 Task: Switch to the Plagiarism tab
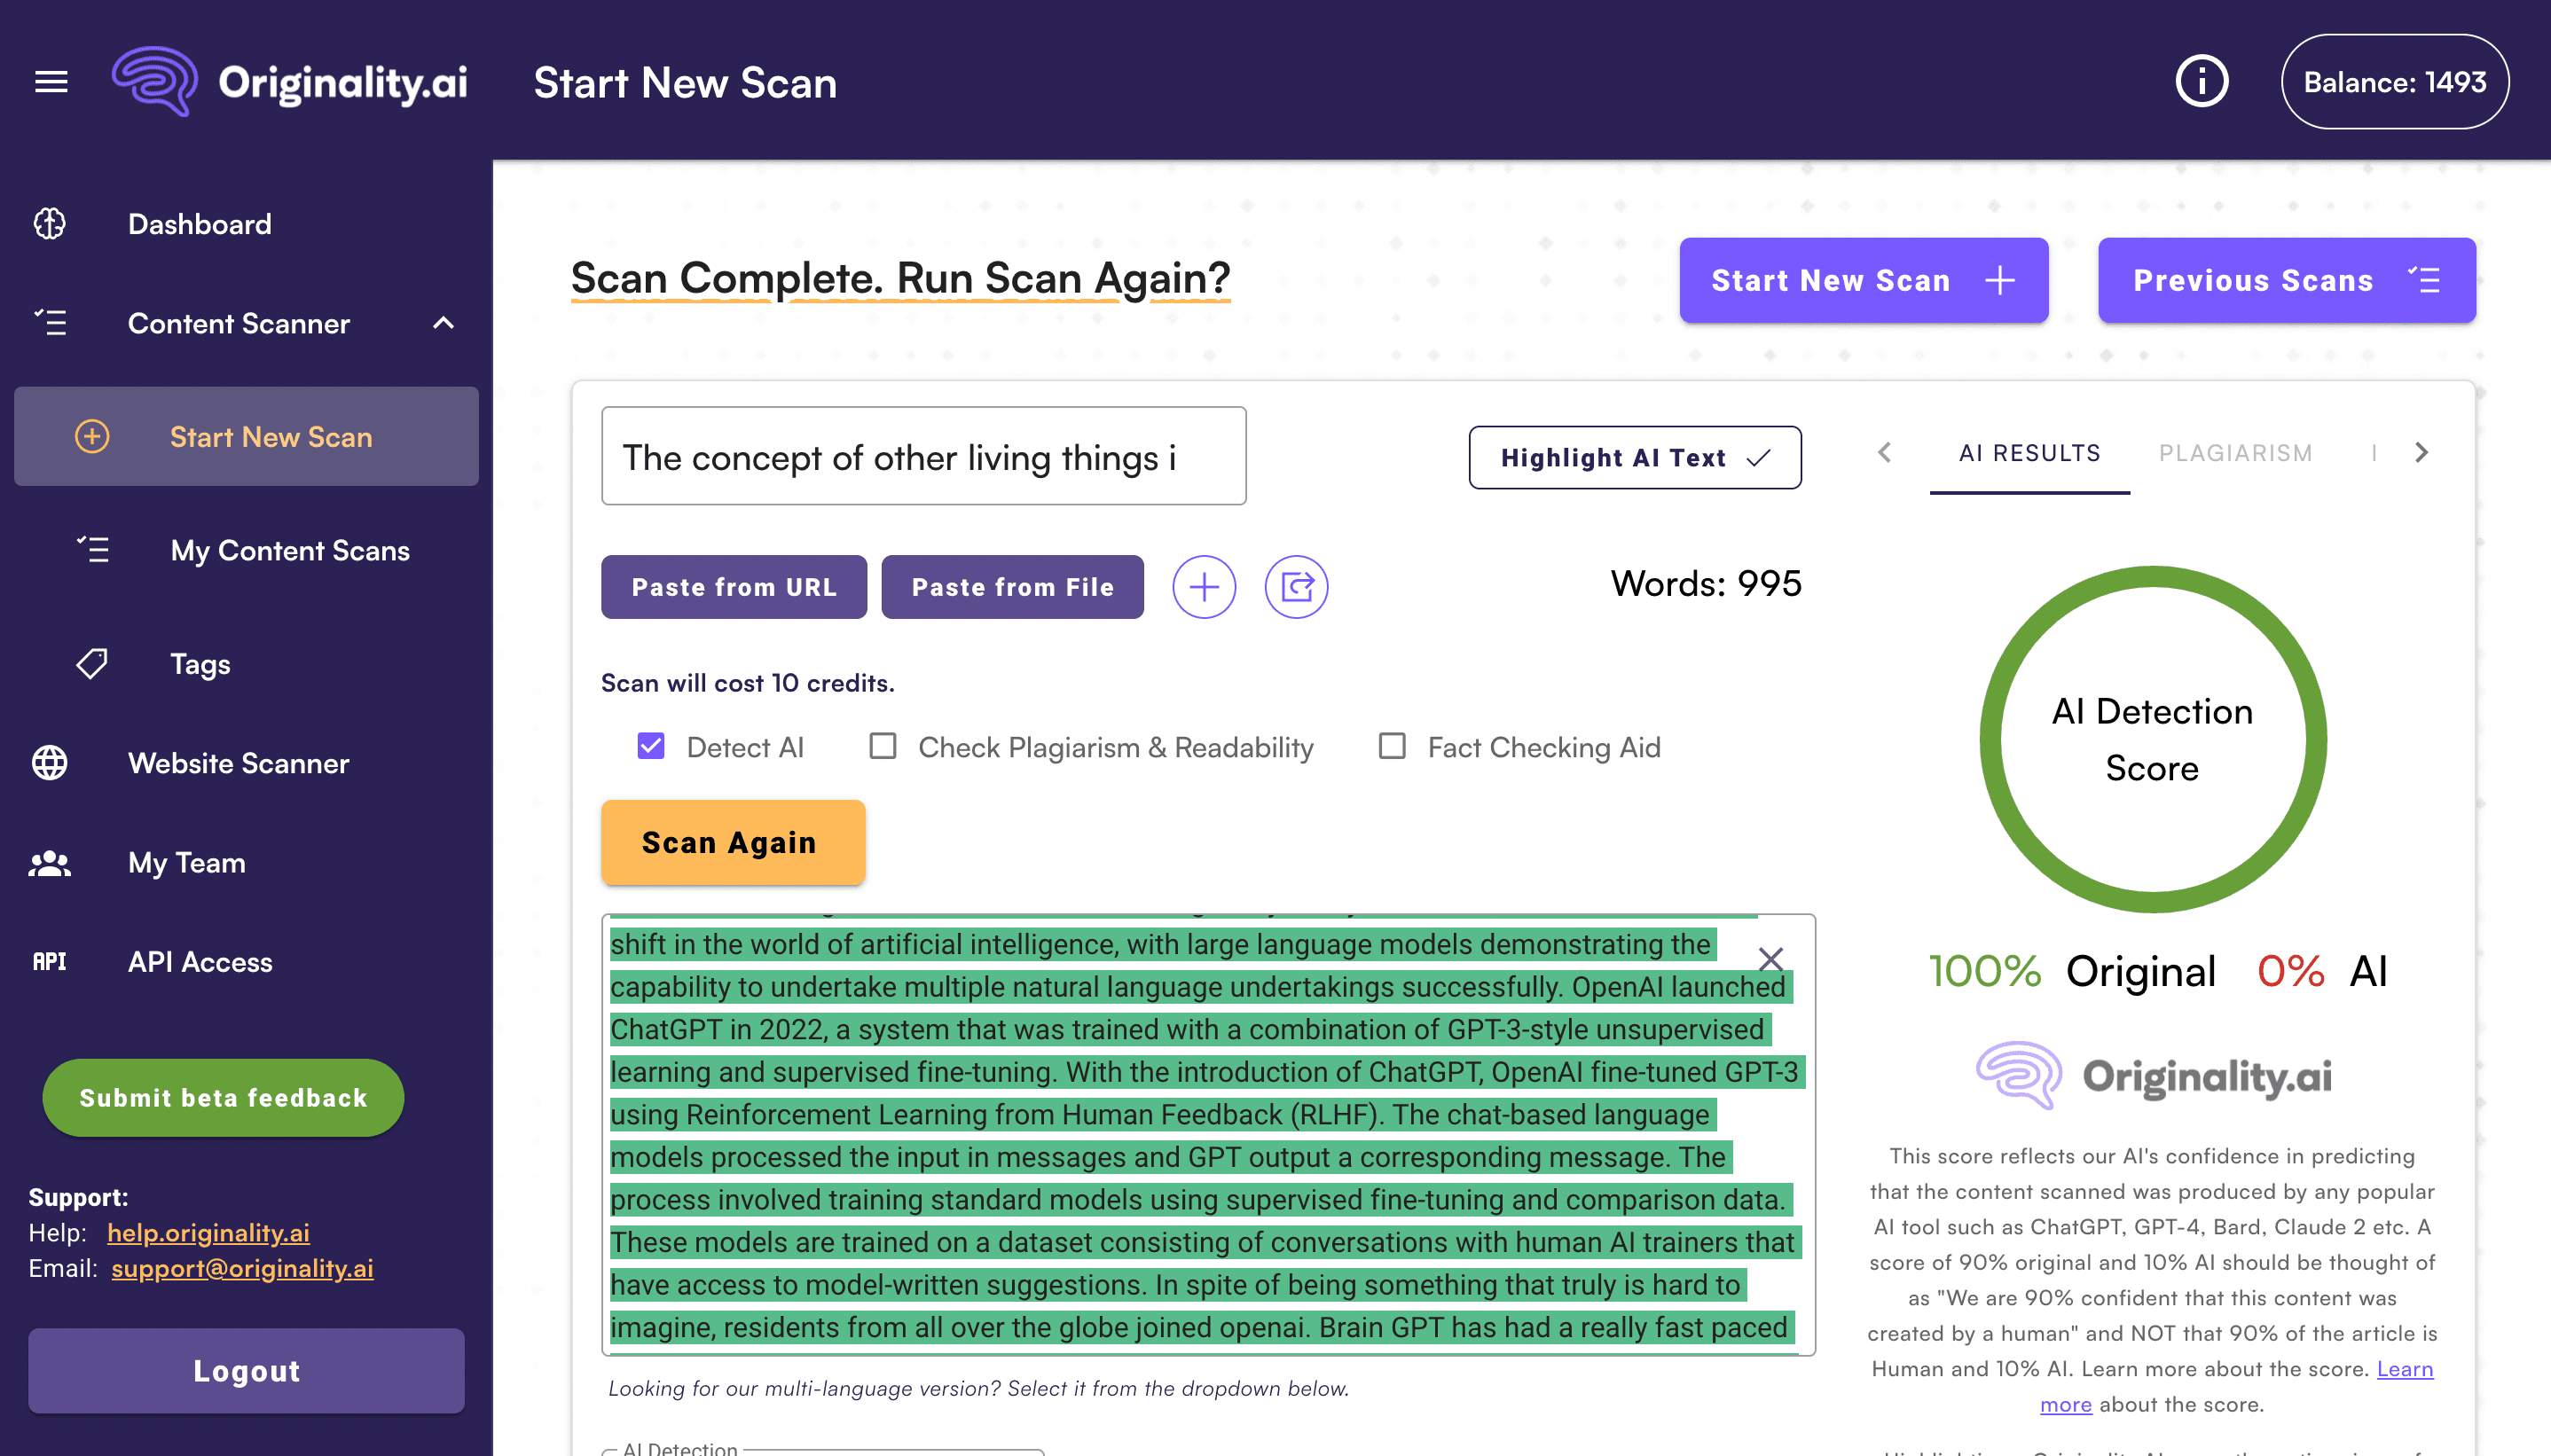2235,453
